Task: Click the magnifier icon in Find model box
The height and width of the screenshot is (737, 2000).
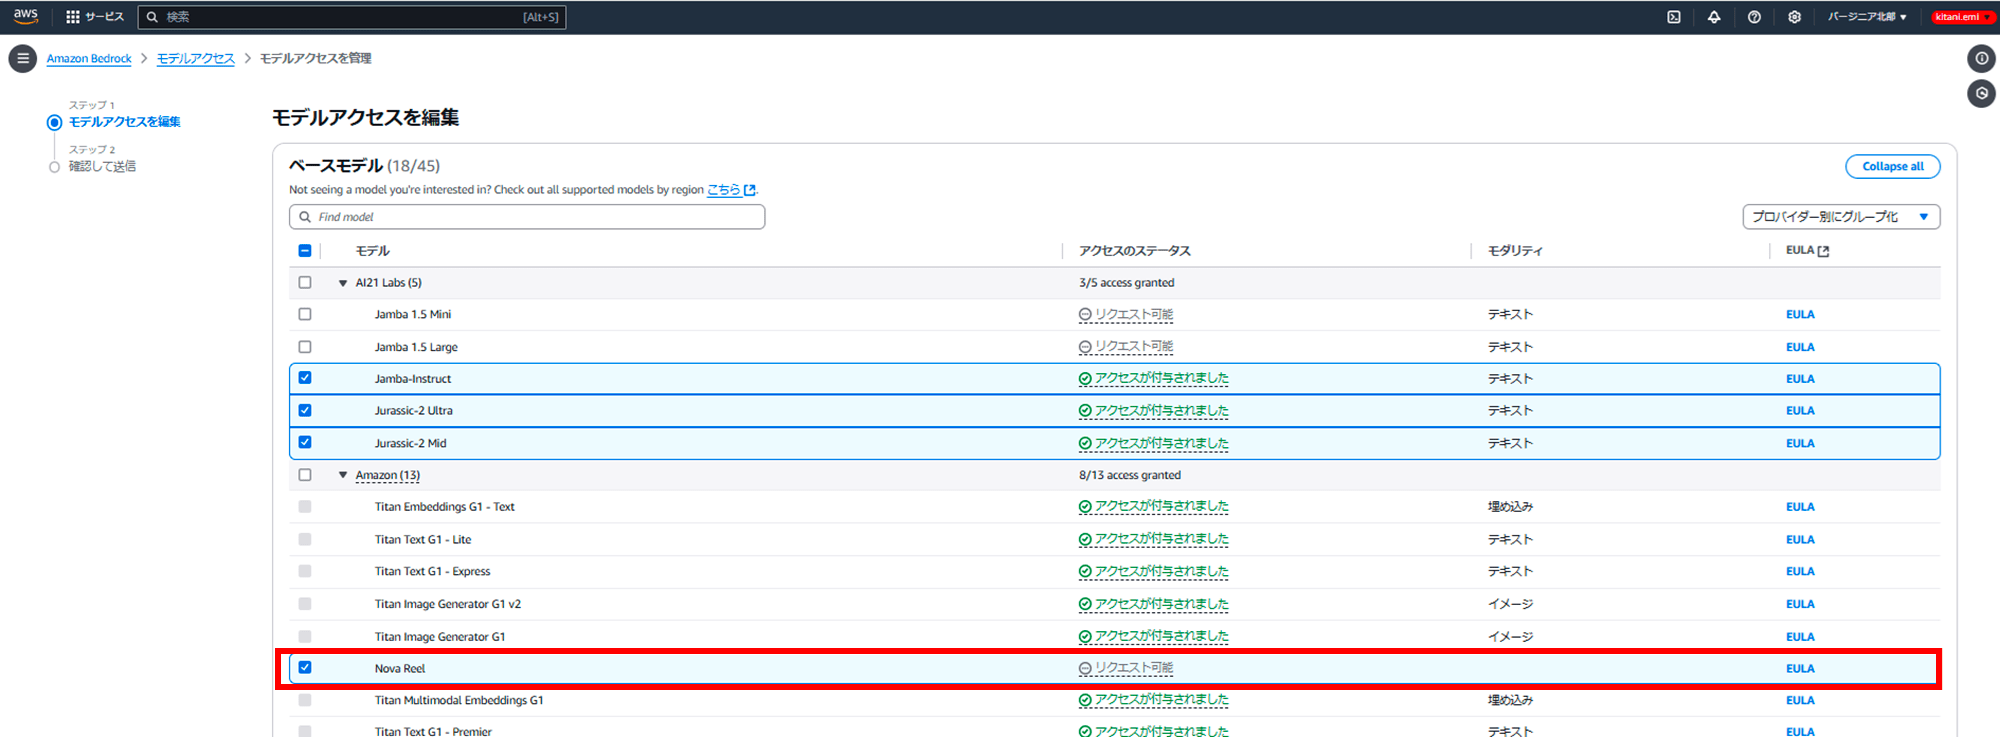Action: [305, 217]
